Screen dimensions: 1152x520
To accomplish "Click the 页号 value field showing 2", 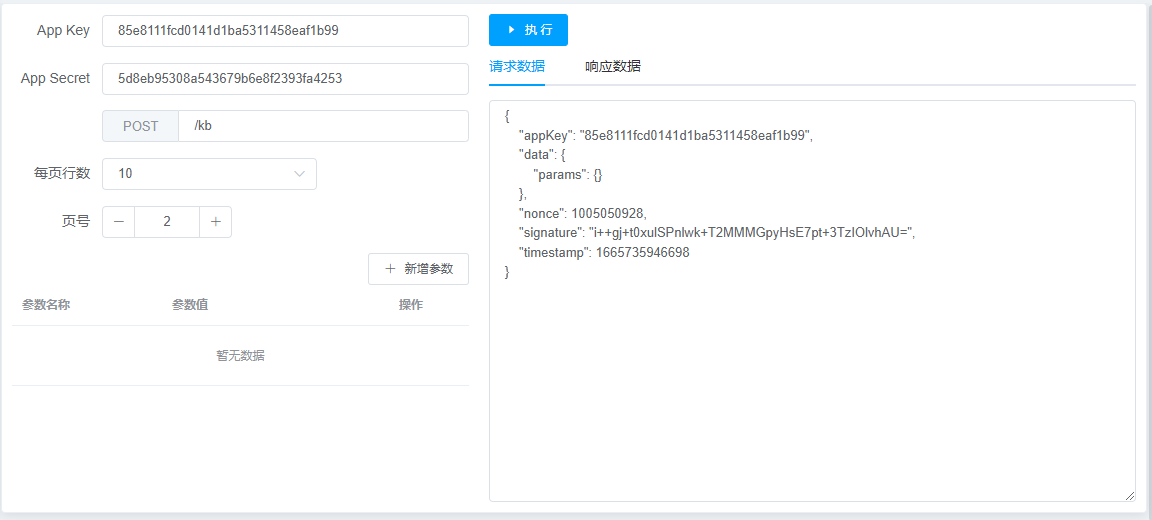I will (x=167, y=222).
